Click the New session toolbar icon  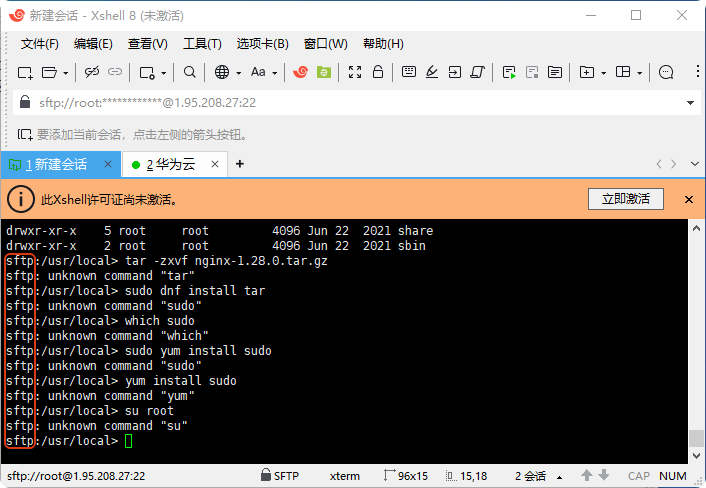25,72
